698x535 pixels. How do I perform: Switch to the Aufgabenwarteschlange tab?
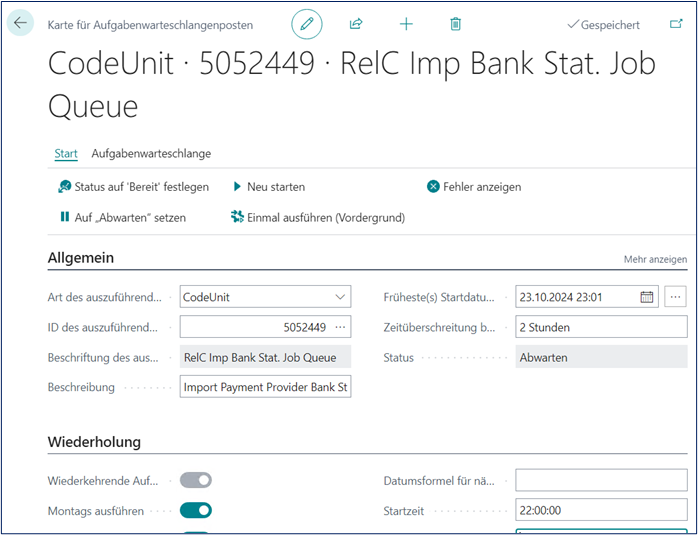(x=151, y=154)
